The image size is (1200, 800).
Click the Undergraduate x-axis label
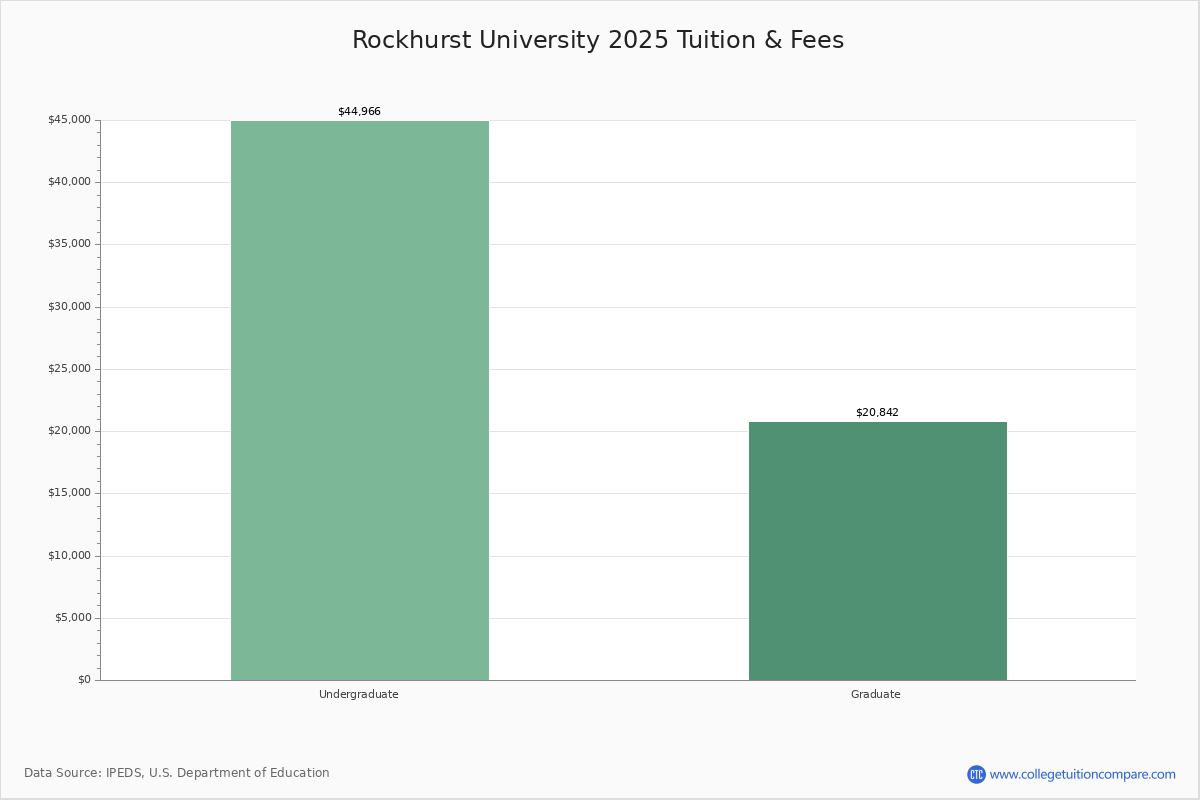359,694
